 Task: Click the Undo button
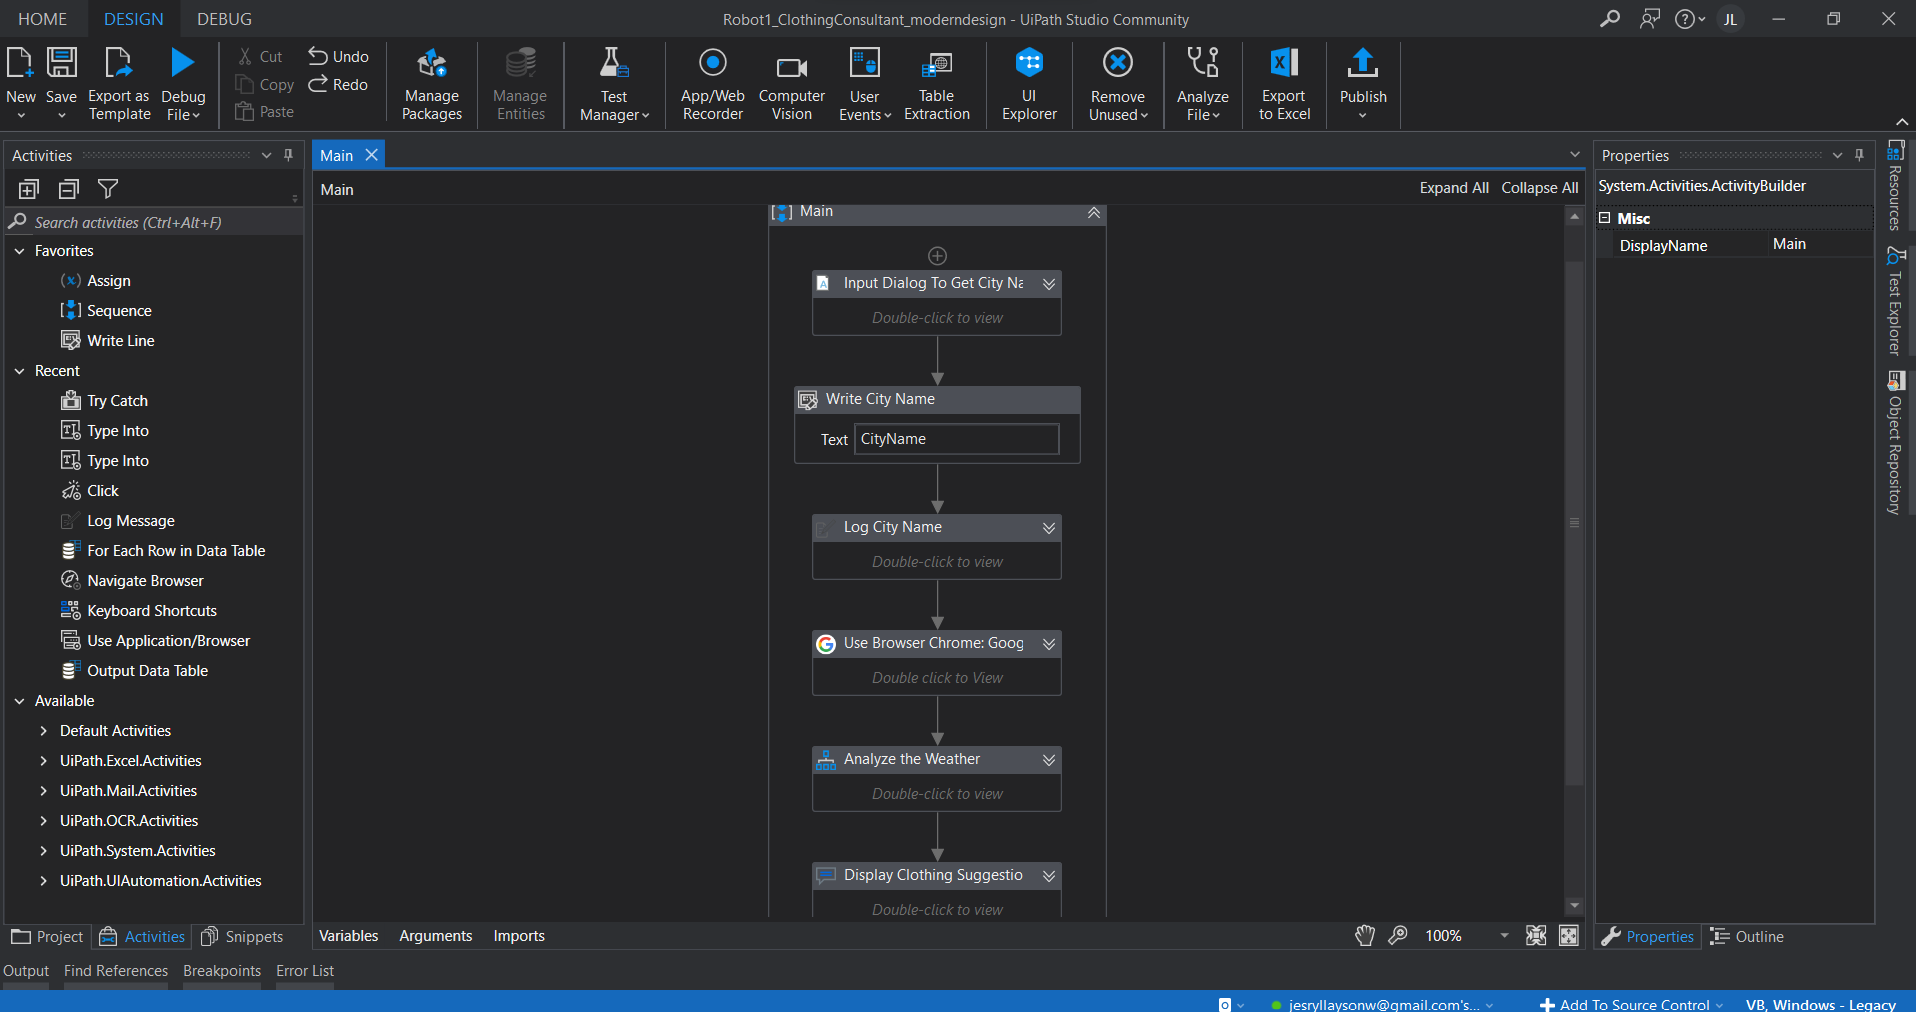coord(338,57)
